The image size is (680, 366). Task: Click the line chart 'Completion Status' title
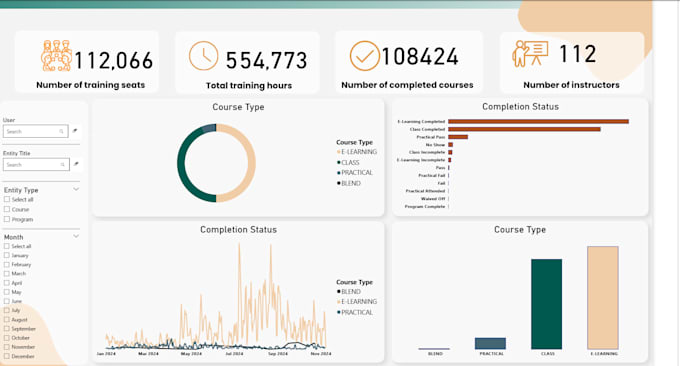point(238,230)
